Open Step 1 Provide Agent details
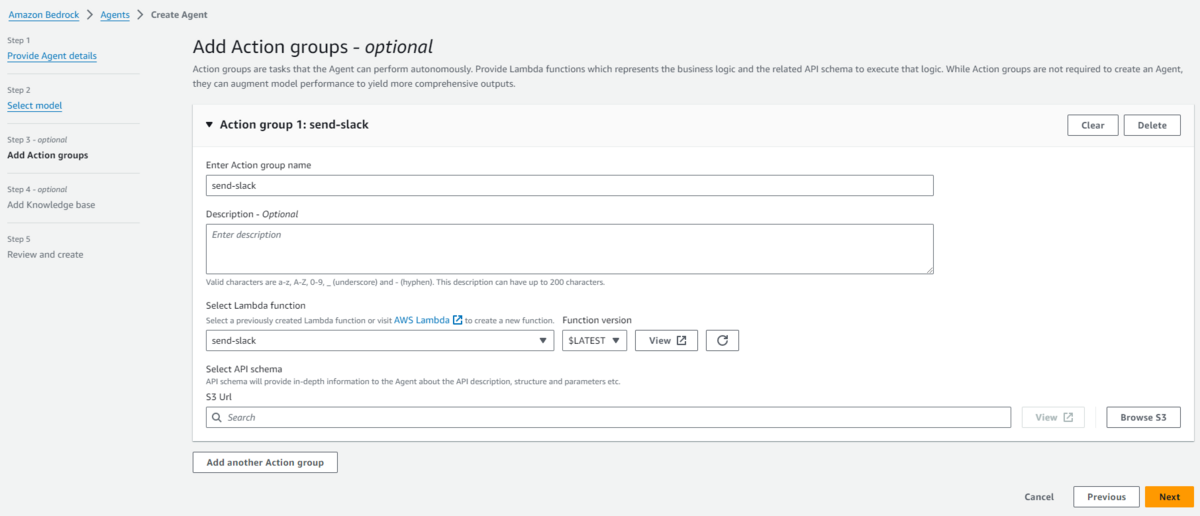1200x516 pixels. [x=52, y=56]
